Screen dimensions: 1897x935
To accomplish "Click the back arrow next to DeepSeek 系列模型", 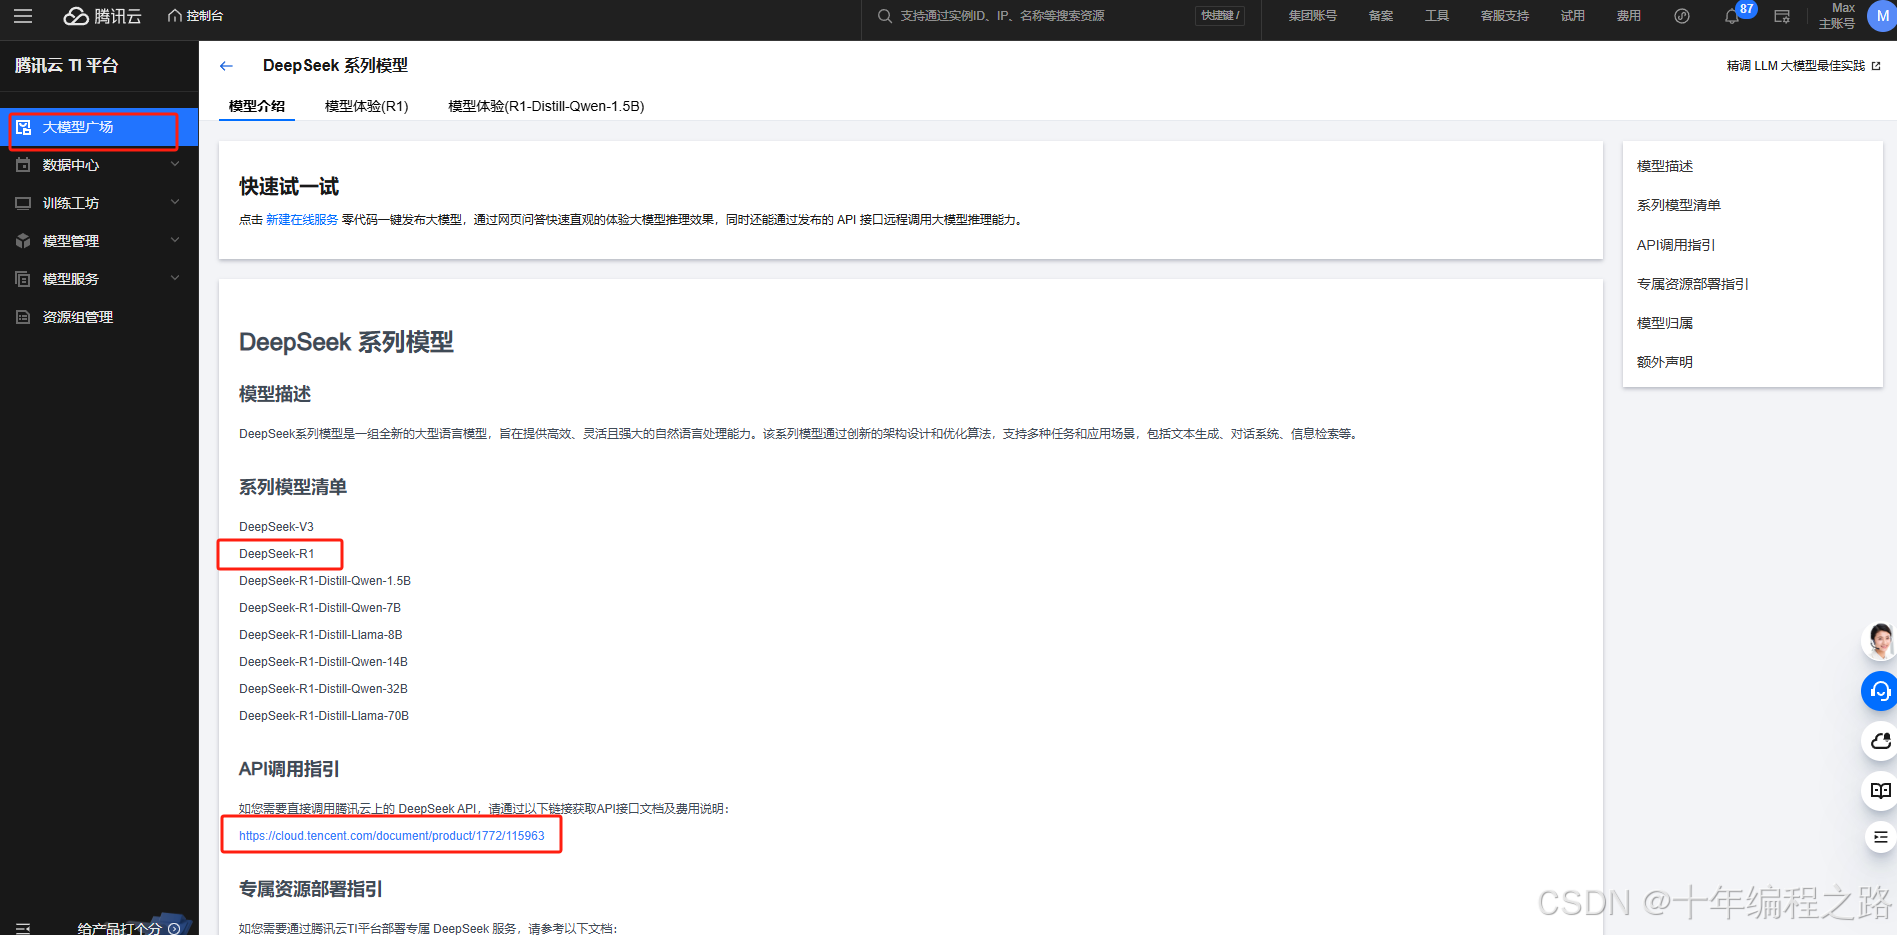I will coord(226,66).
